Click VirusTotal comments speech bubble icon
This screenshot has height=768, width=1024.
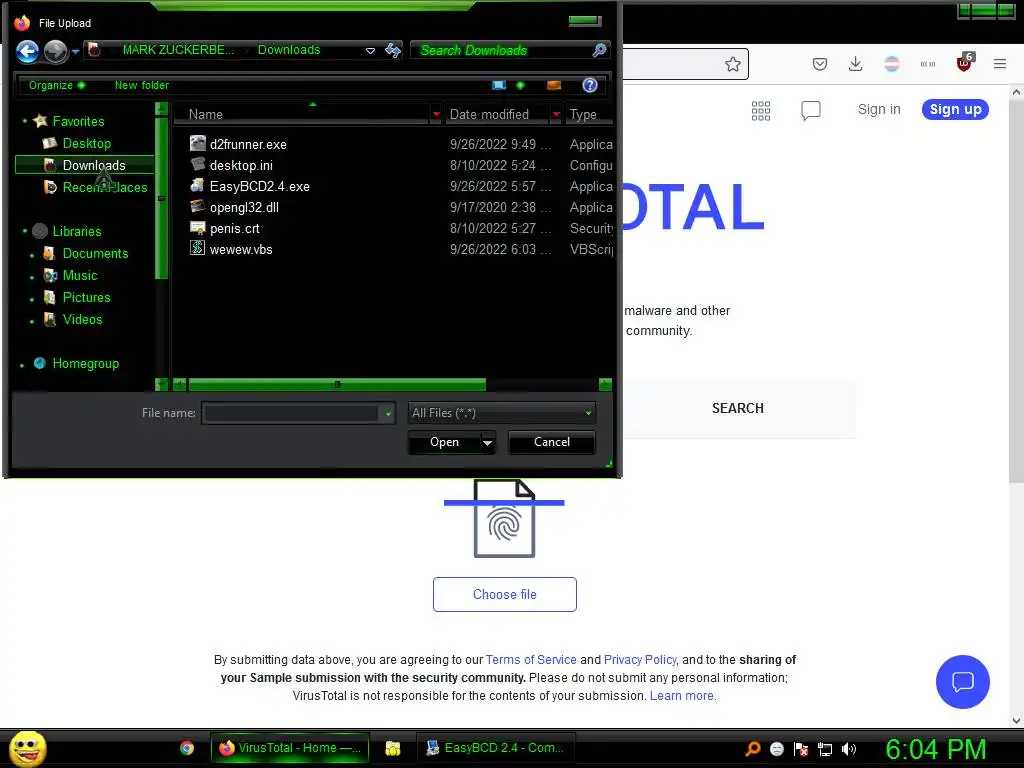[810, 110]
